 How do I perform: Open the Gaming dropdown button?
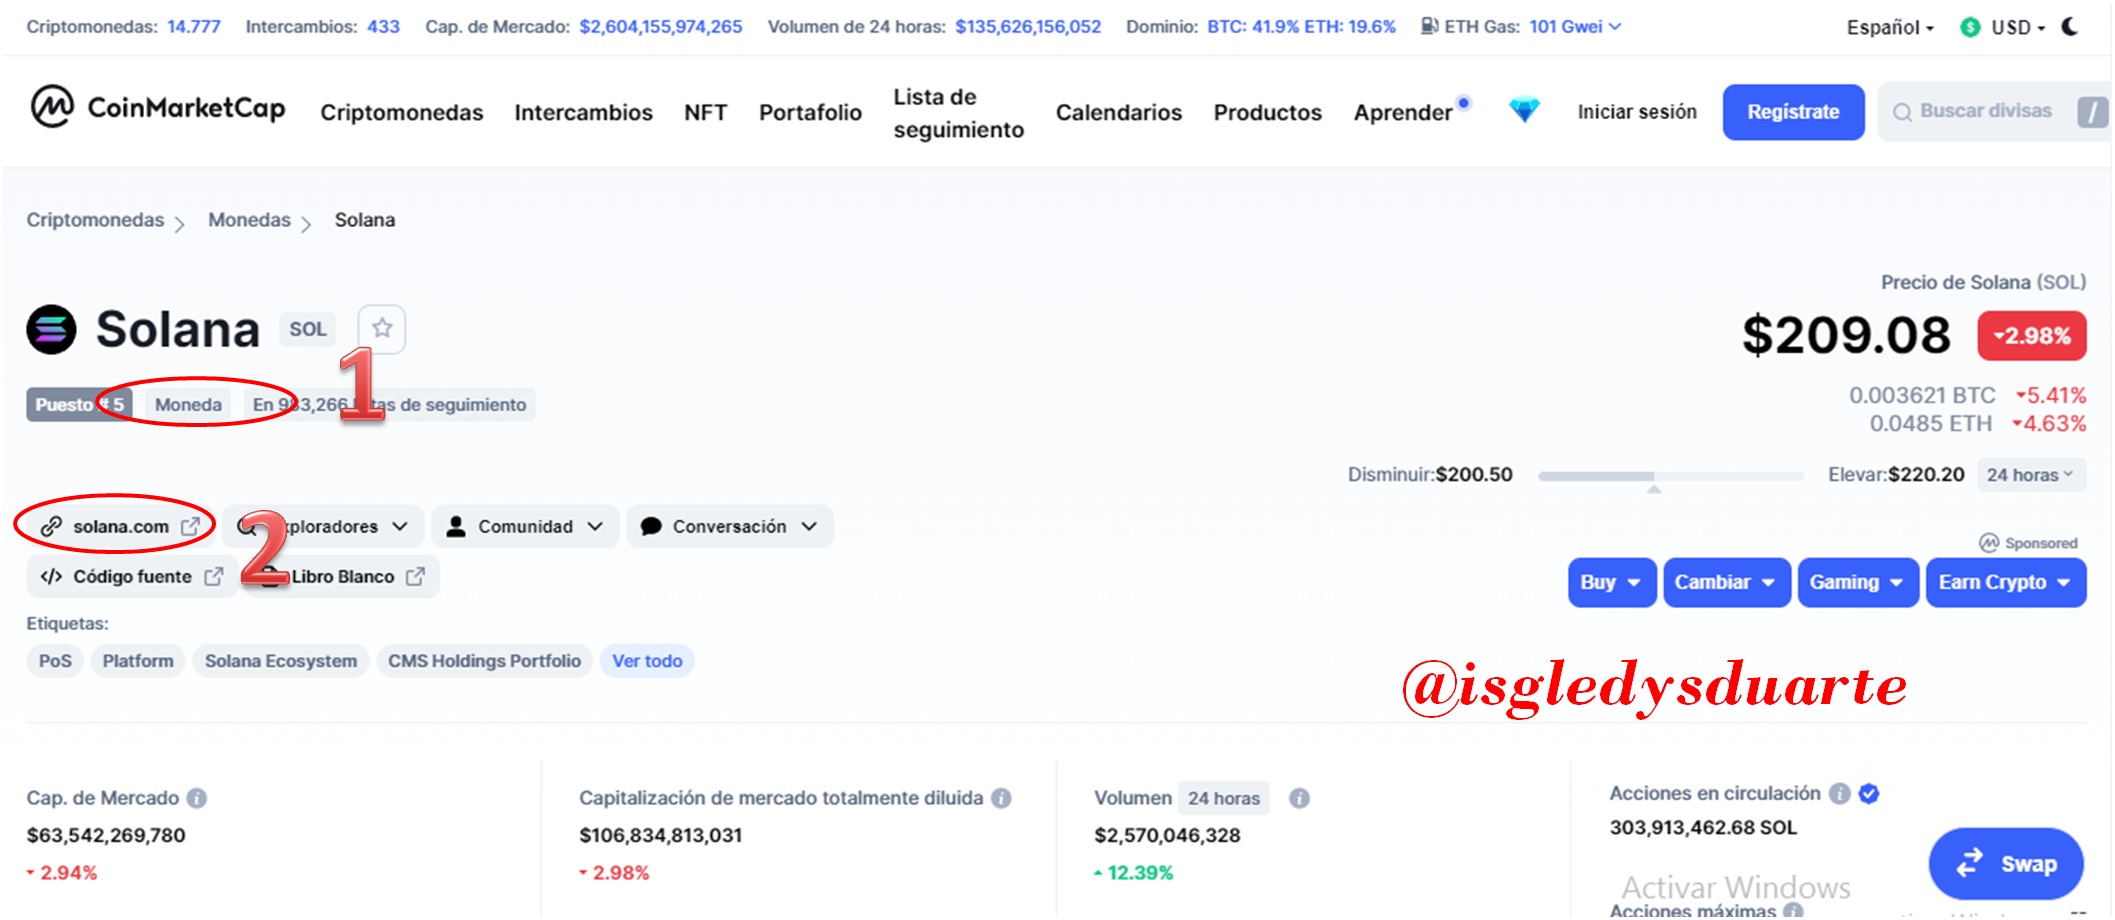[1857, 582]
